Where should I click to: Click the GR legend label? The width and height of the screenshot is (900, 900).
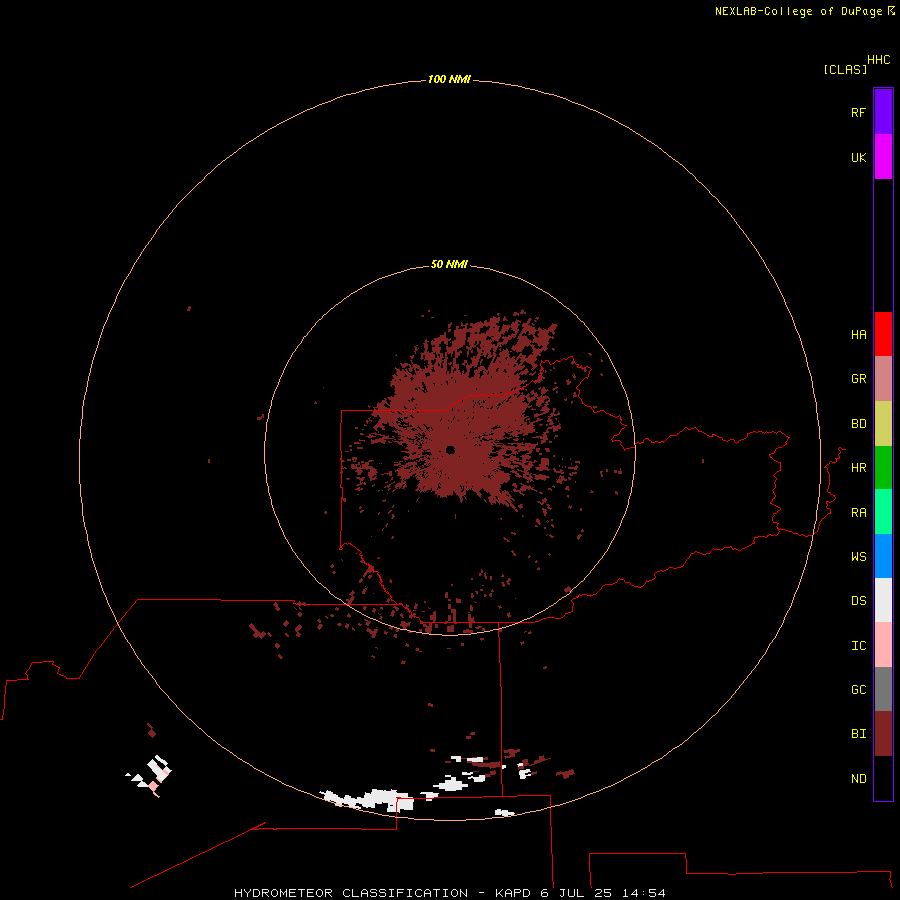coord(858,379)
